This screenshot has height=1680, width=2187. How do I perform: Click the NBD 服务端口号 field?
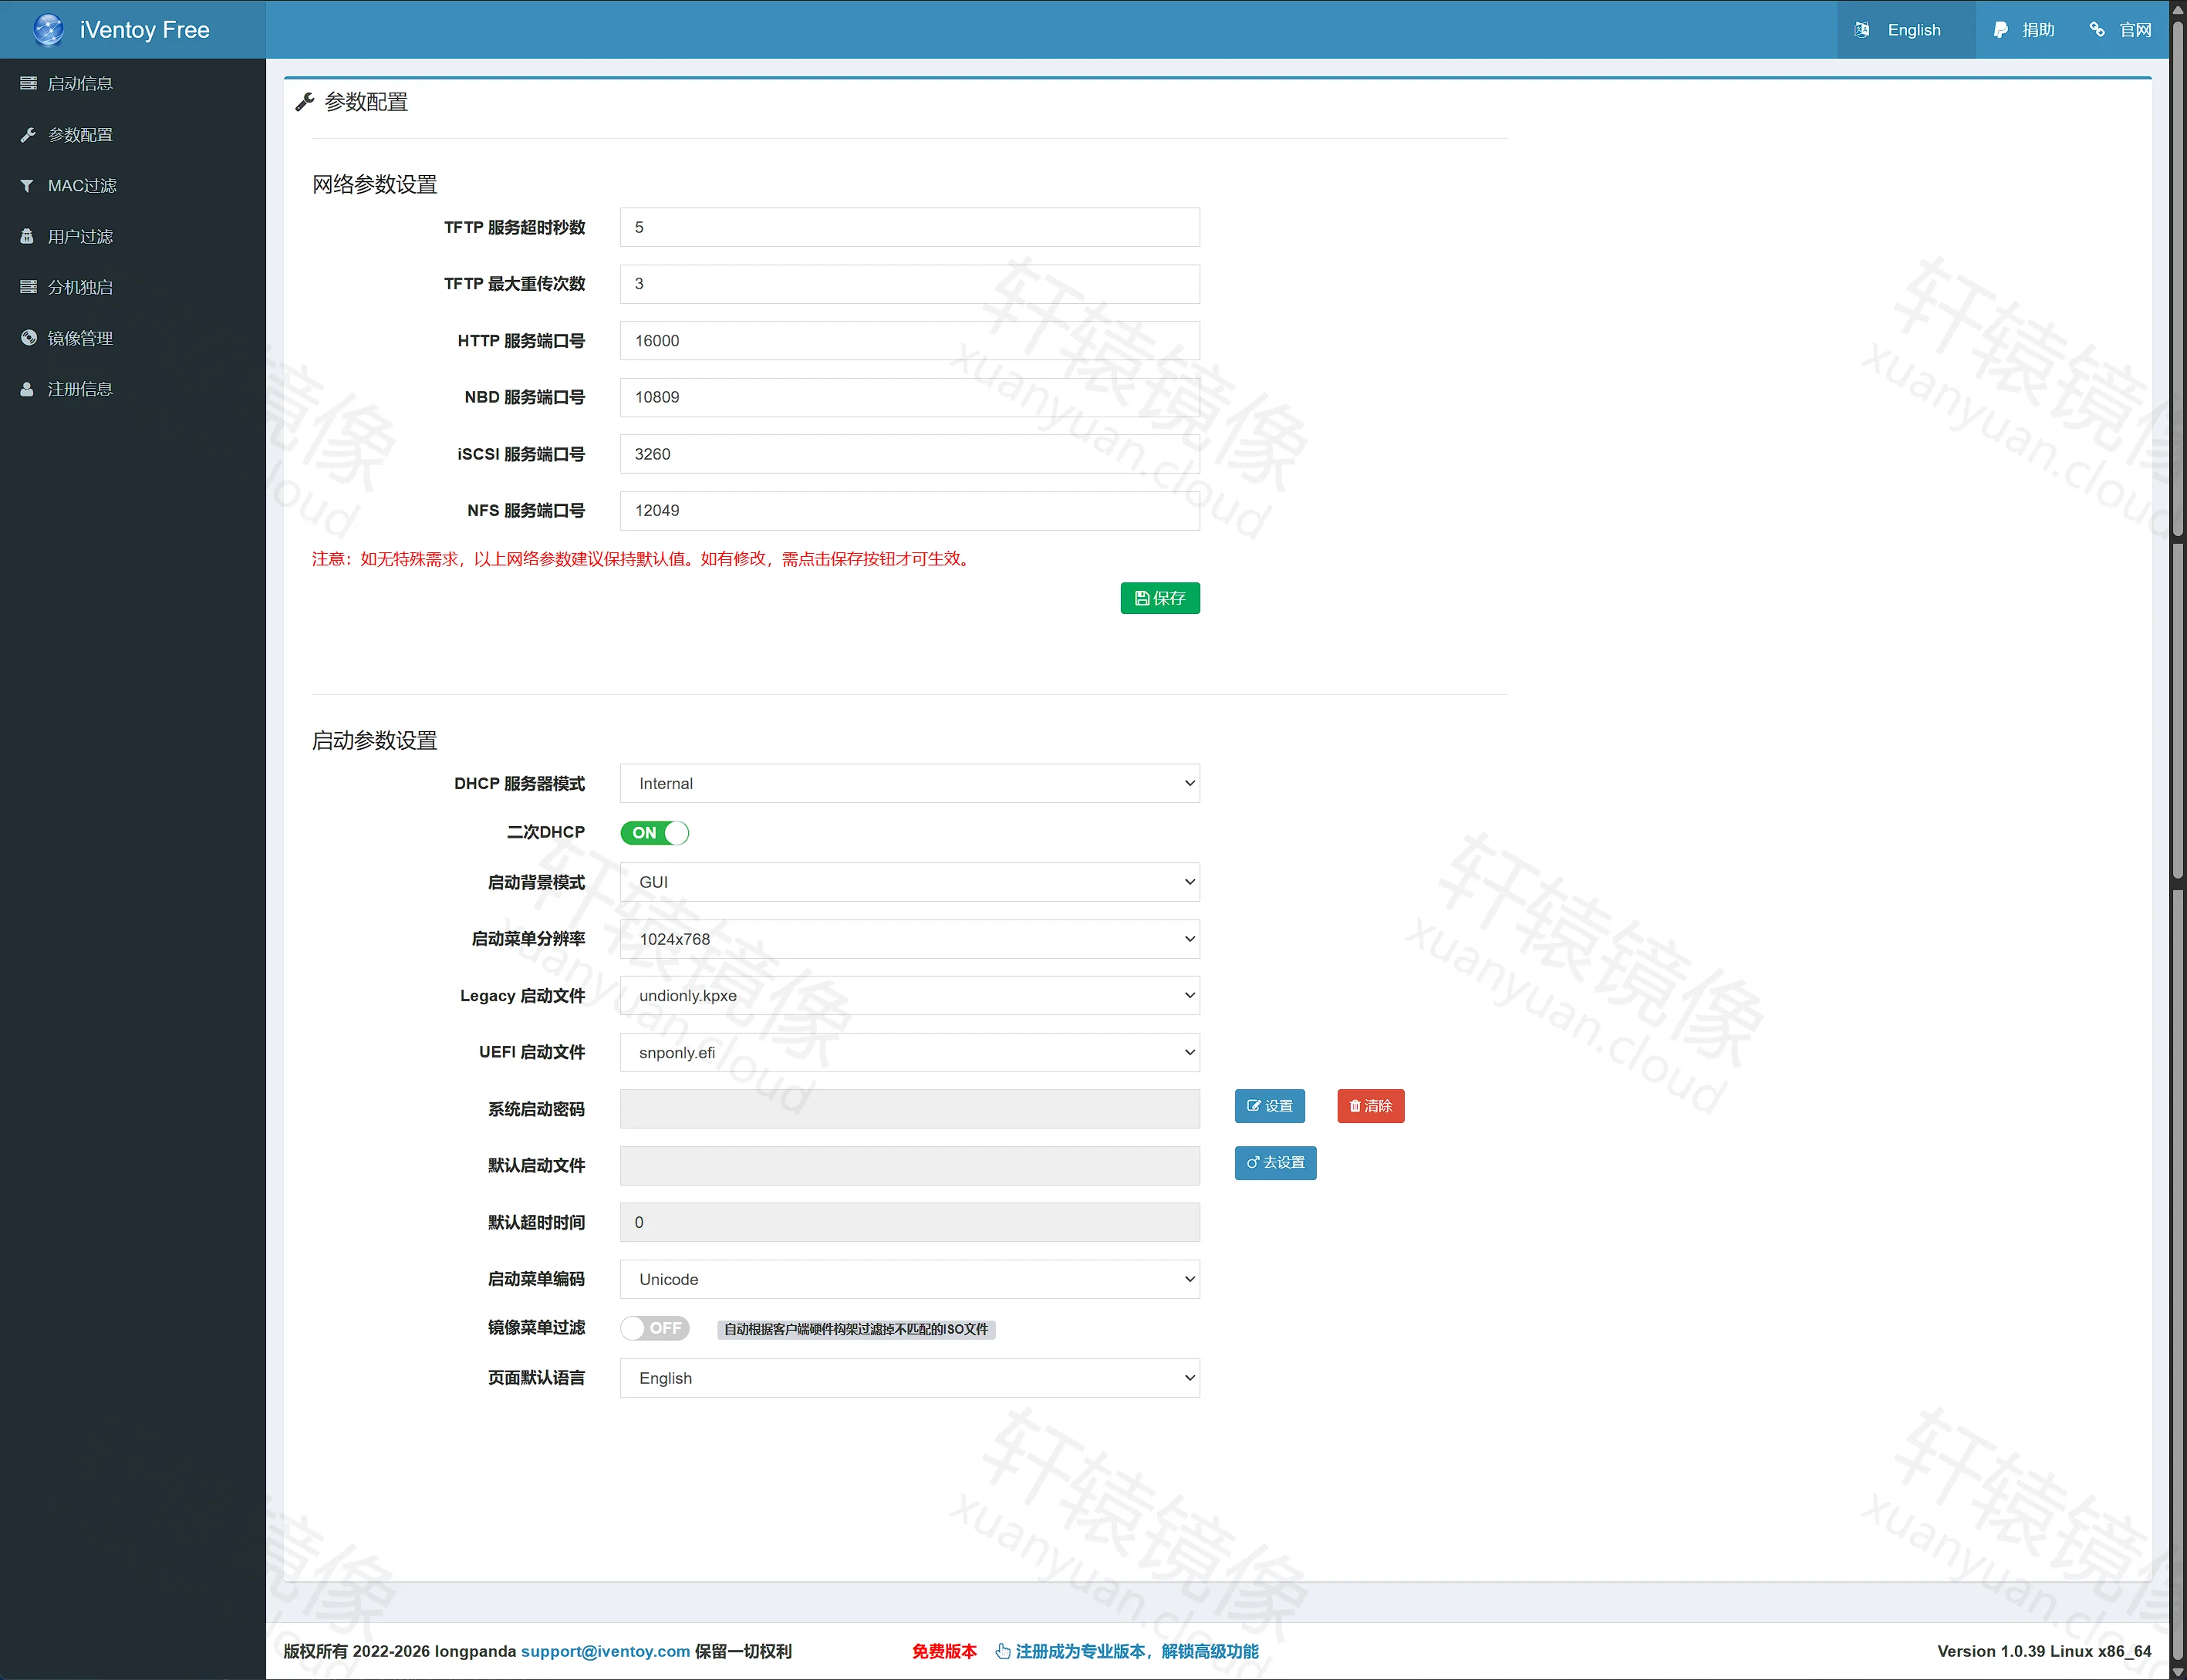point(909,397)
